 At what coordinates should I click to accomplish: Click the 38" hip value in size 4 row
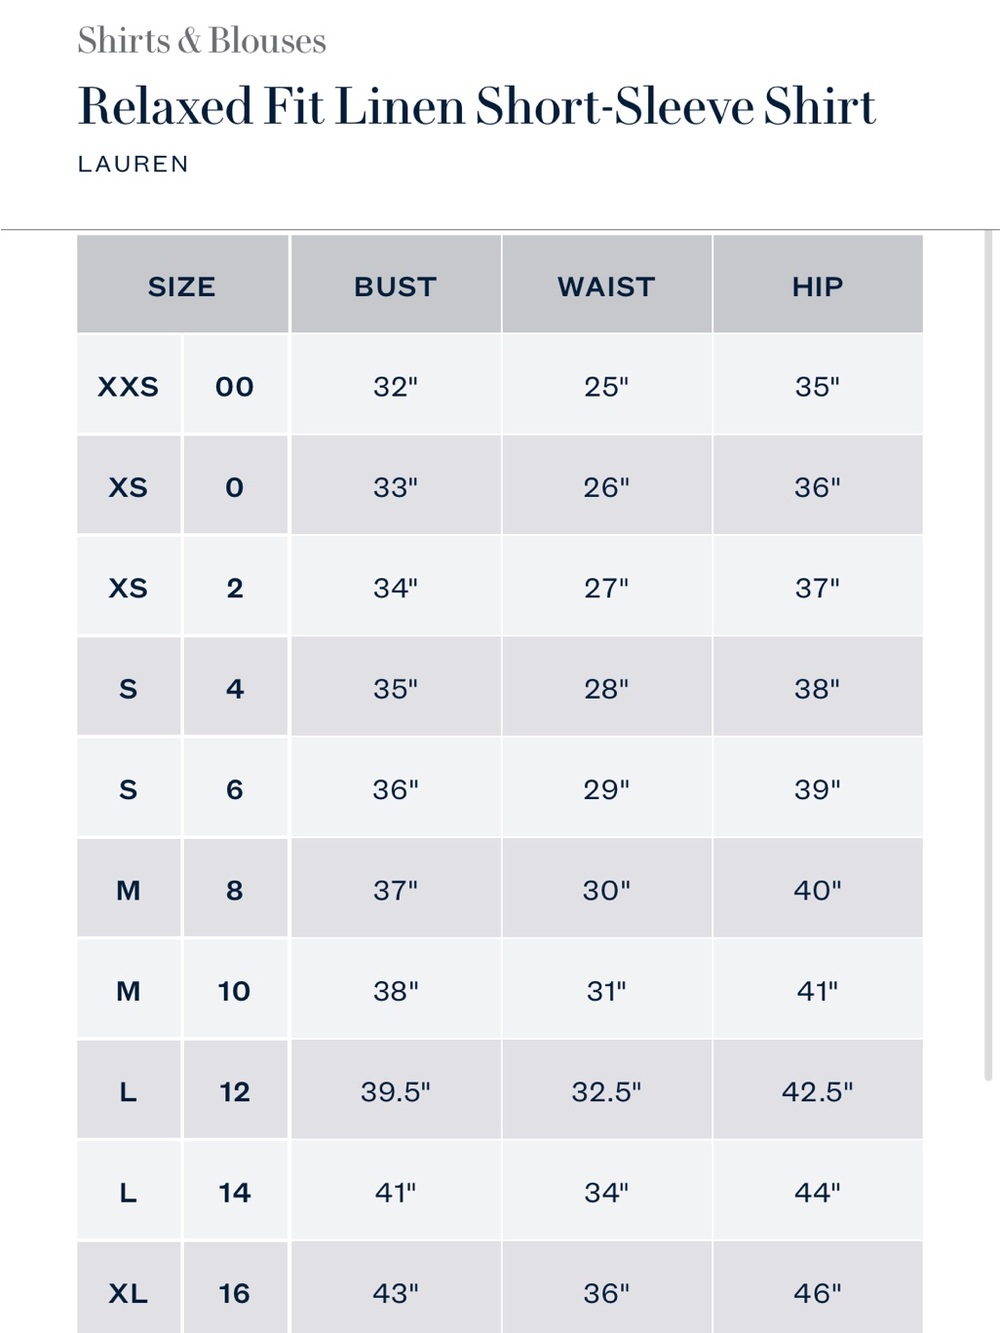coord(818,688)
